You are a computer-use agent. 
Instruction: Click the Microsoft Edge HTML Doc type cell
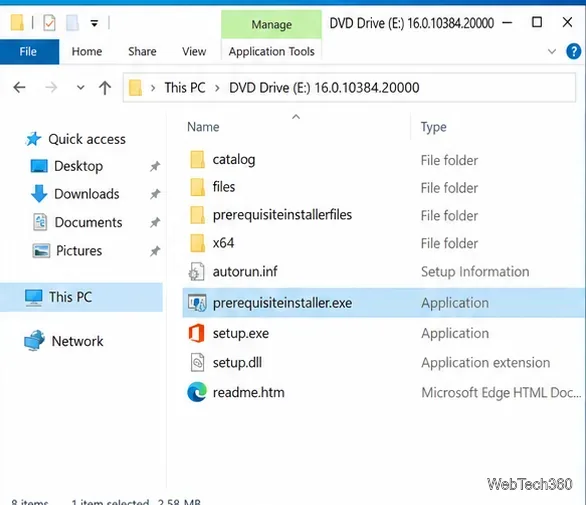[501, 393]
